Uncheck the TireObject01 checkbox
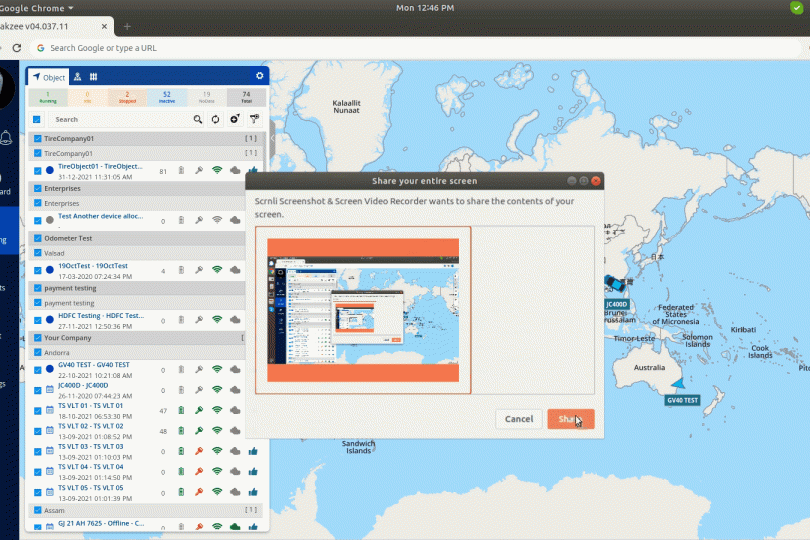The height and width of the screenshot is (540, 810). 37,171
